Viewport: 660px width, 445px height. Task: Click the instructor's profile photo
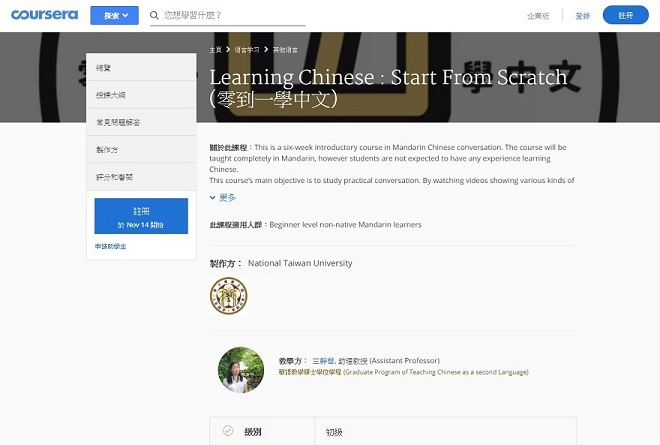click(x=241, y=370)
